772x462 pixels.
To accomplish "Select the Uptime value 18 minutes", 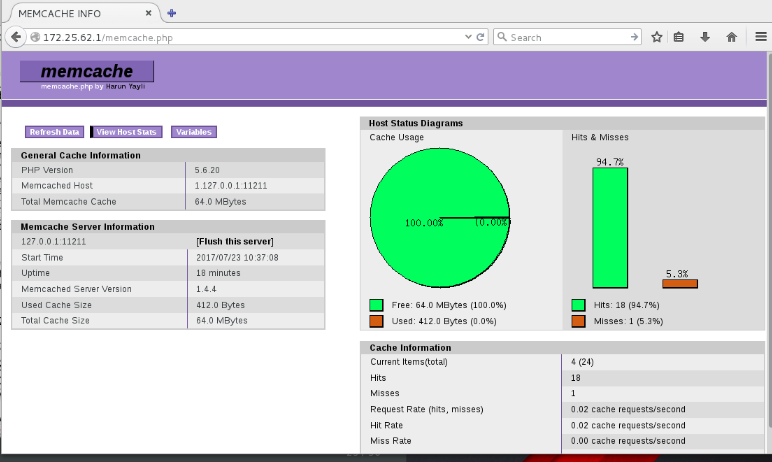I will tap(218, 273).
